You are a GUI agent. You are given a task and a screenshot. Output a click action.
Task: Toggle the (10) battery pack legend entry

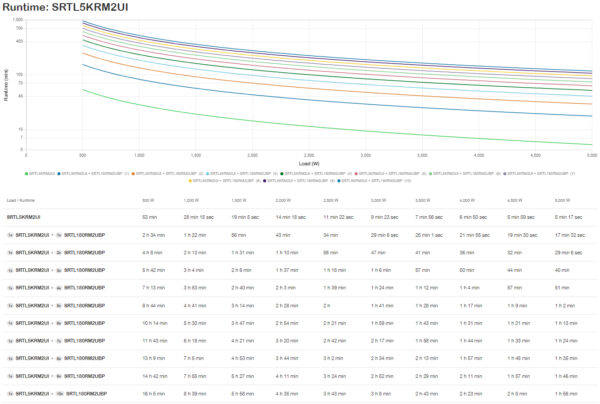[x=374, y=181]
